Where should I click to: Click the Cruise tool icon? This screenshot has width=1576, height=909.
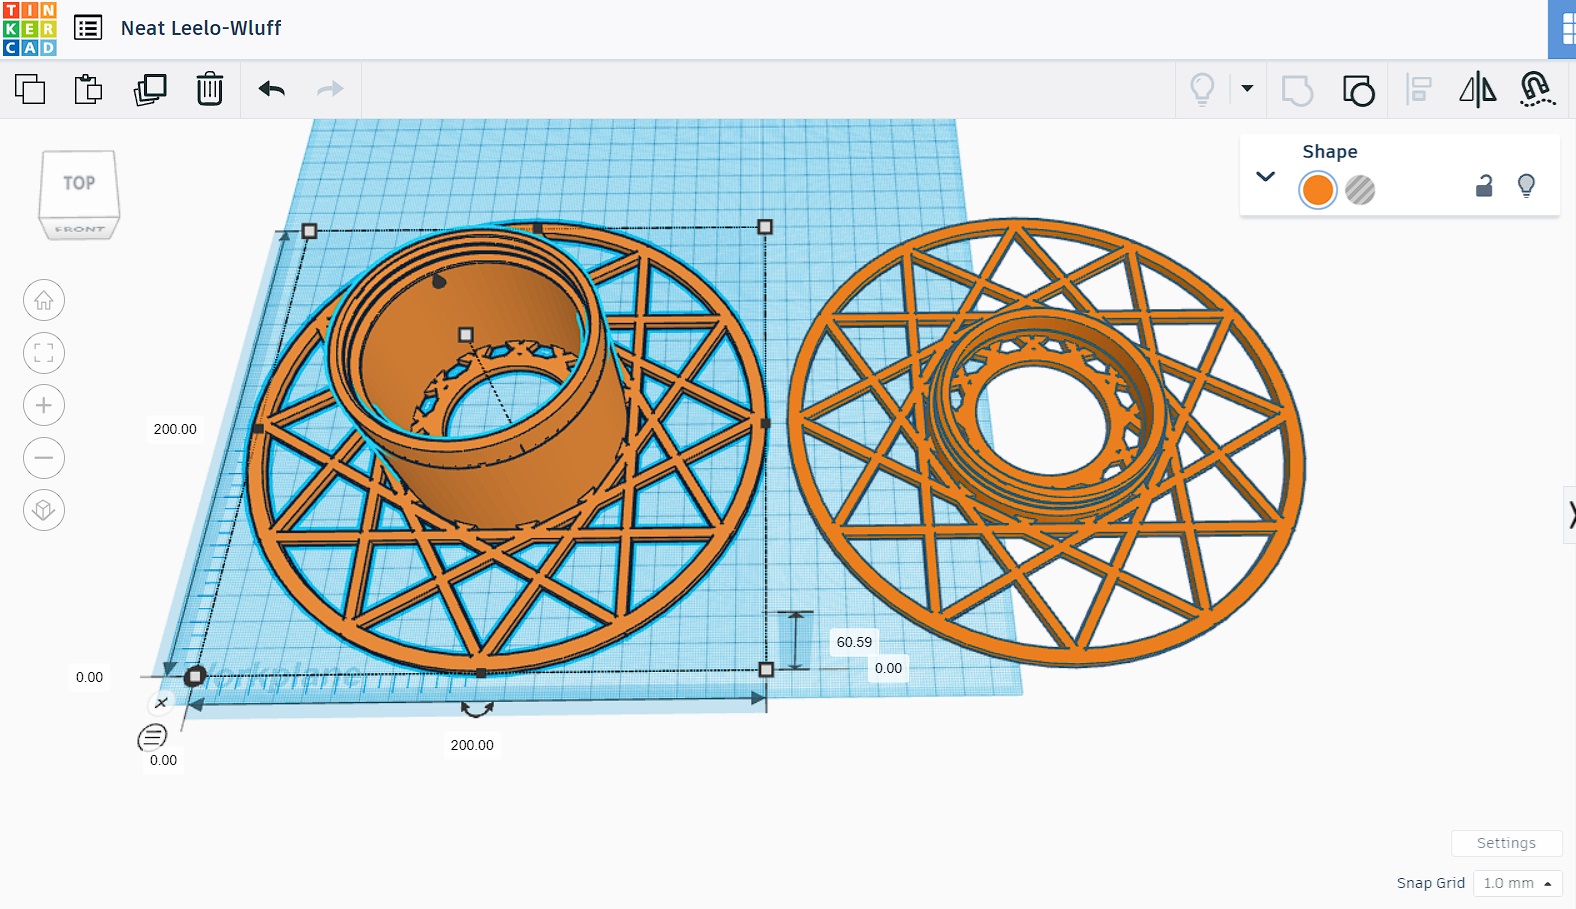point(1537,89)
